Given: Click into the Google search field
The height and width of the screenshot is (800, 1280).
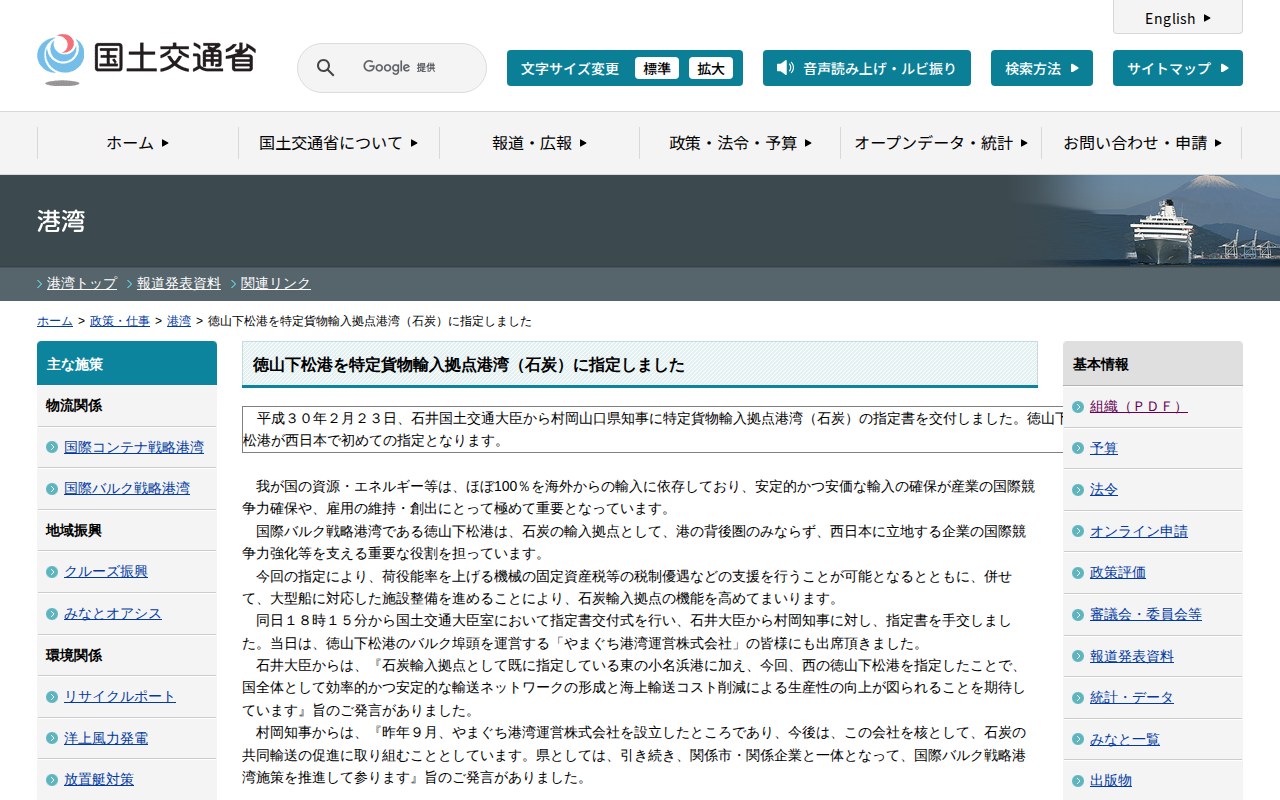Looking at the screenshot, I should tap(410, 68).
